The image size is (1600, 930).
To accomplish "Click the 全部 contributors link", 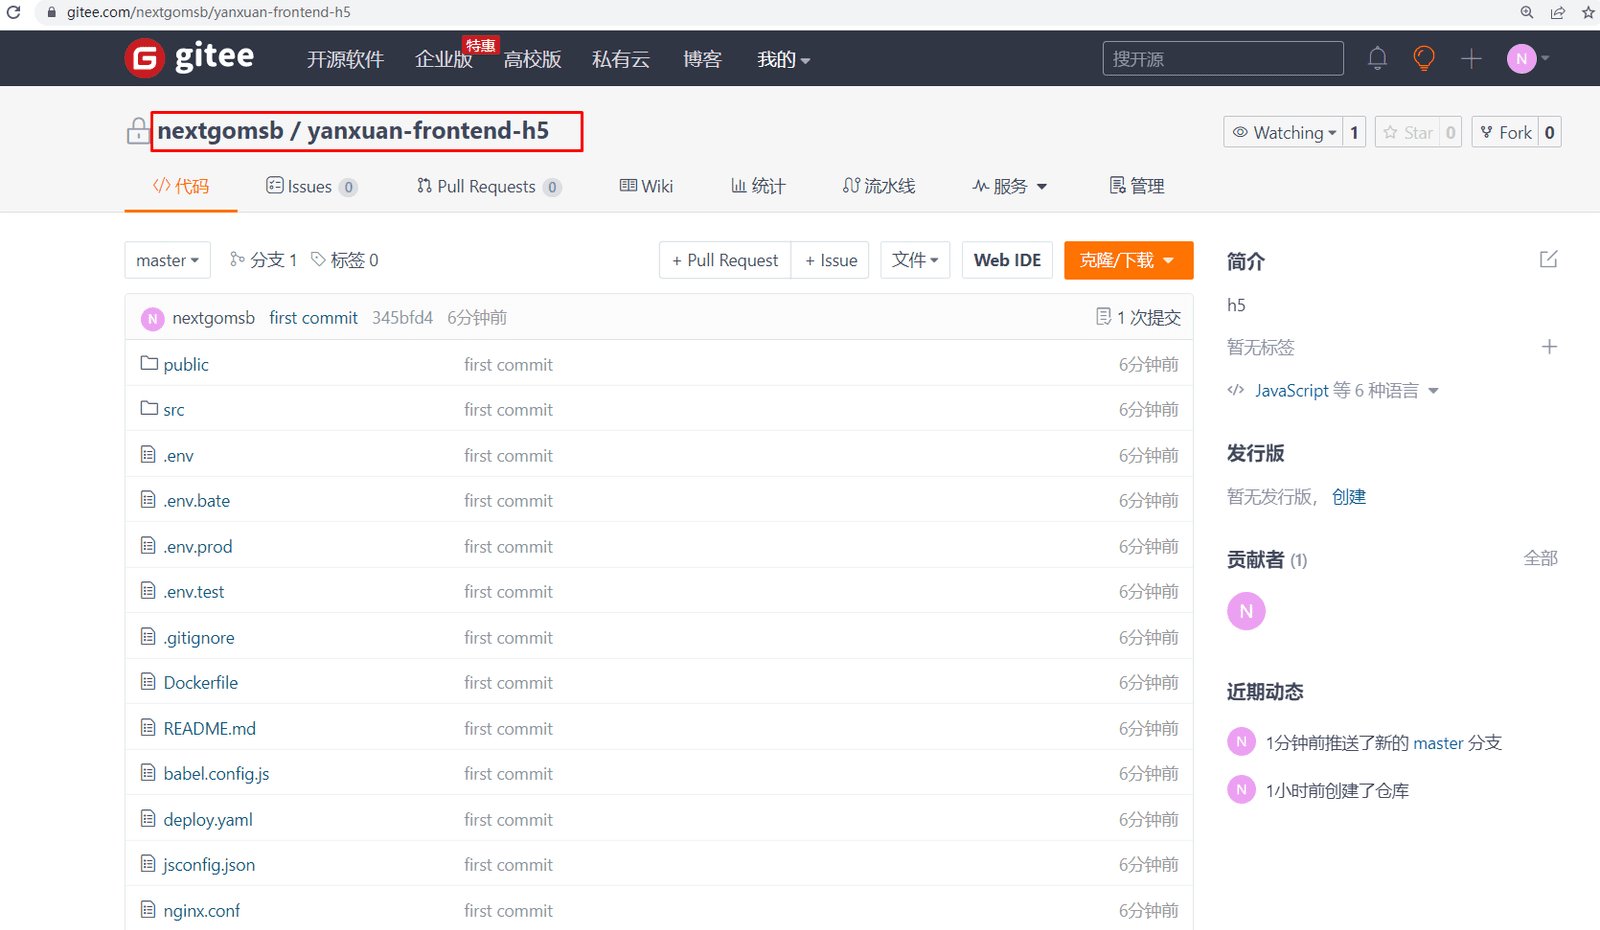I will tap(1540, 558).
